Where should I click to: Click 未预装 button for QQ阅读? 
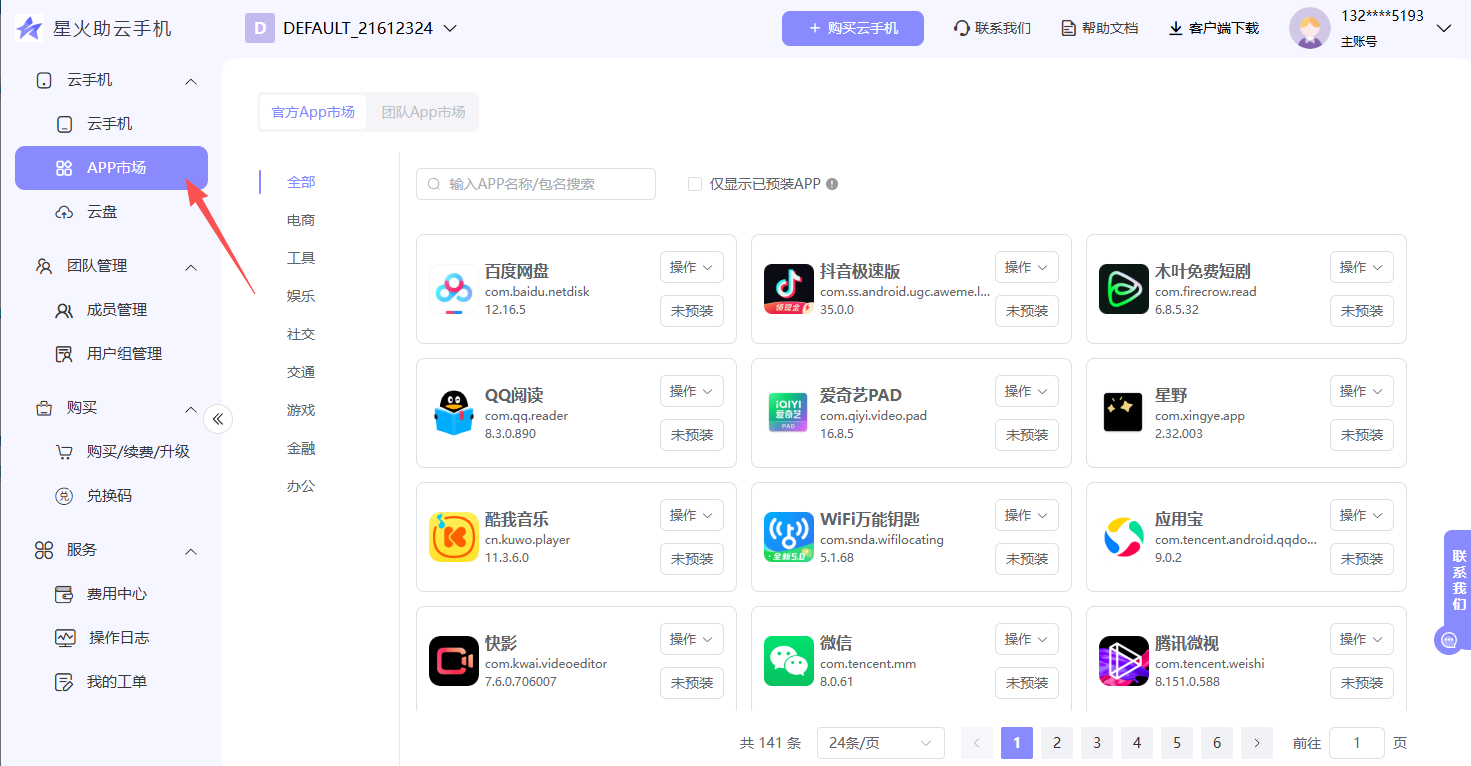tap(692, 435)
